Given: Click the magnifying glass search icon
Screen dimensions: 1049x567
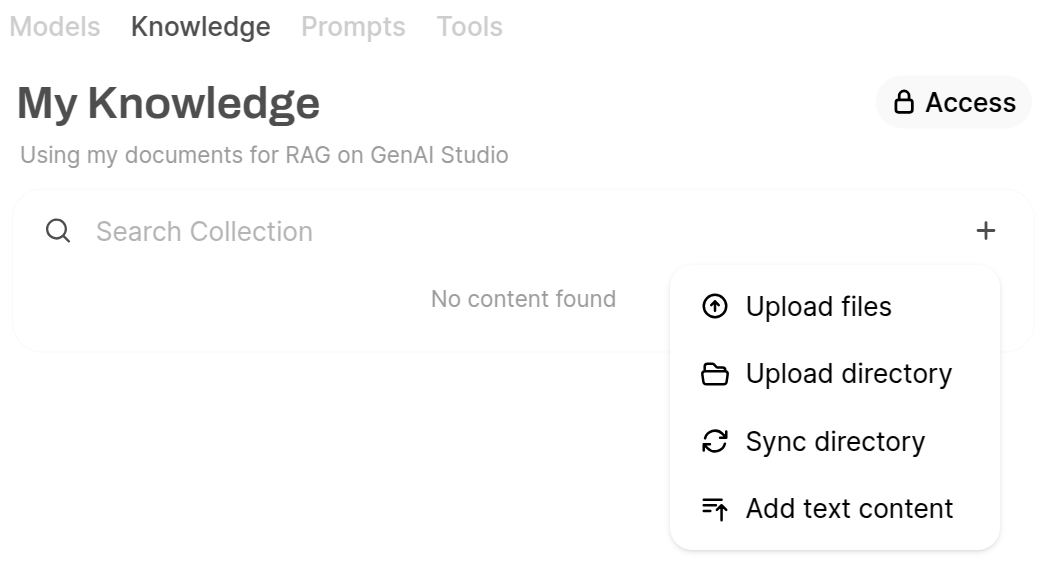Looking at the screenshot, I should pyautogui.click(x=58, y=231).
